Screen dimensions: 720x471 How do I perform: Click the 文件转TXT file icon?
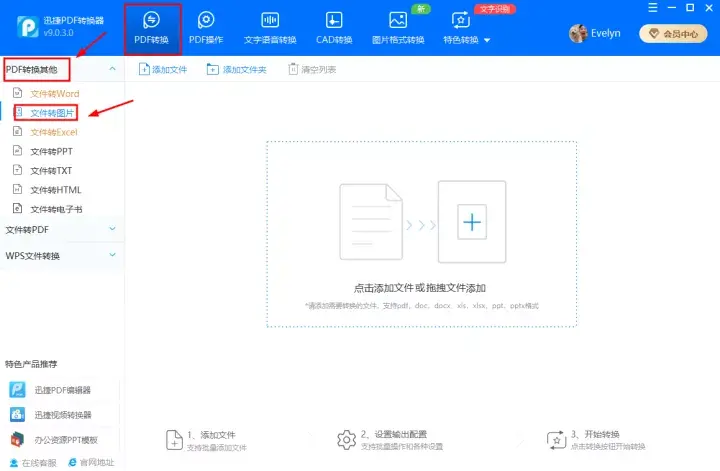[x=17, y=170]
